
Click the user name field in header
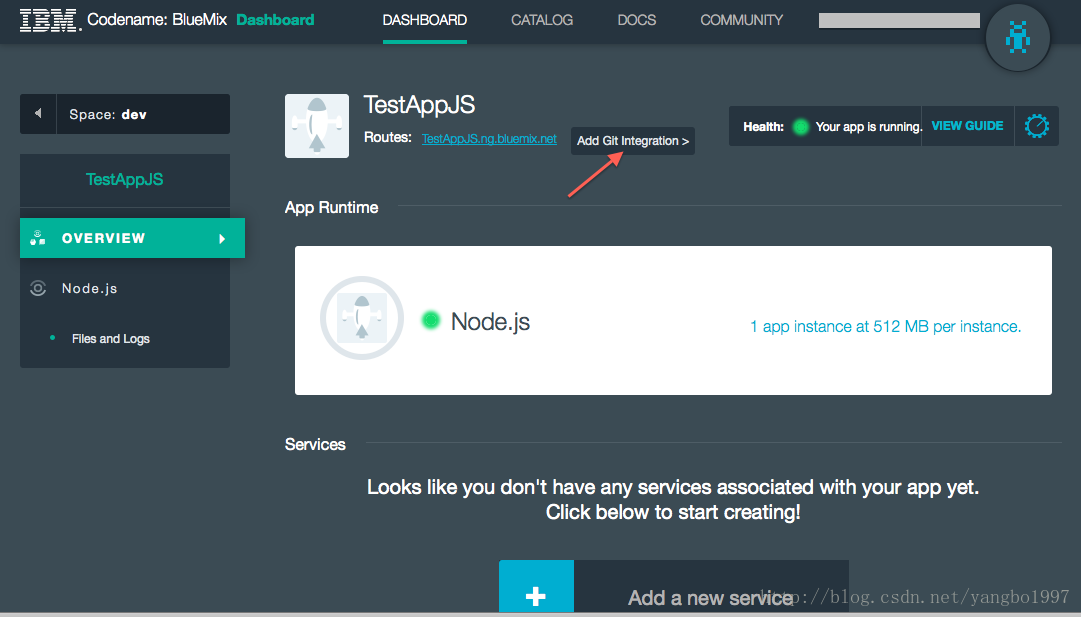[899, 21]
